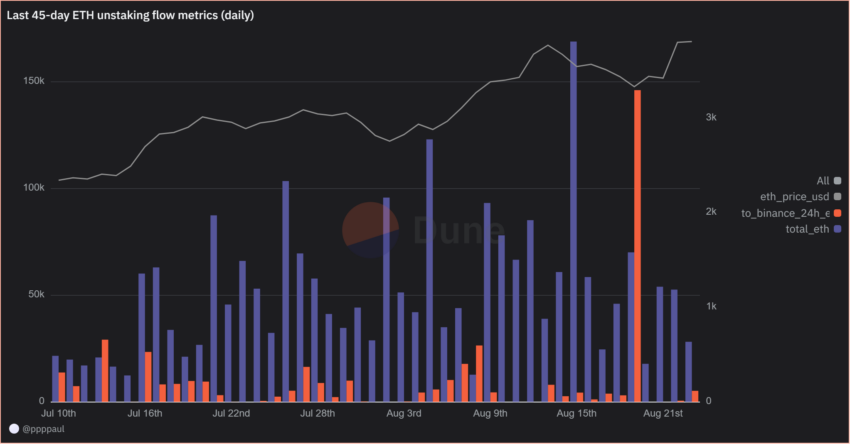Click the gray eth_price_usd legend swatch
This screenshot has height=444, width=850.
(838, 197)
